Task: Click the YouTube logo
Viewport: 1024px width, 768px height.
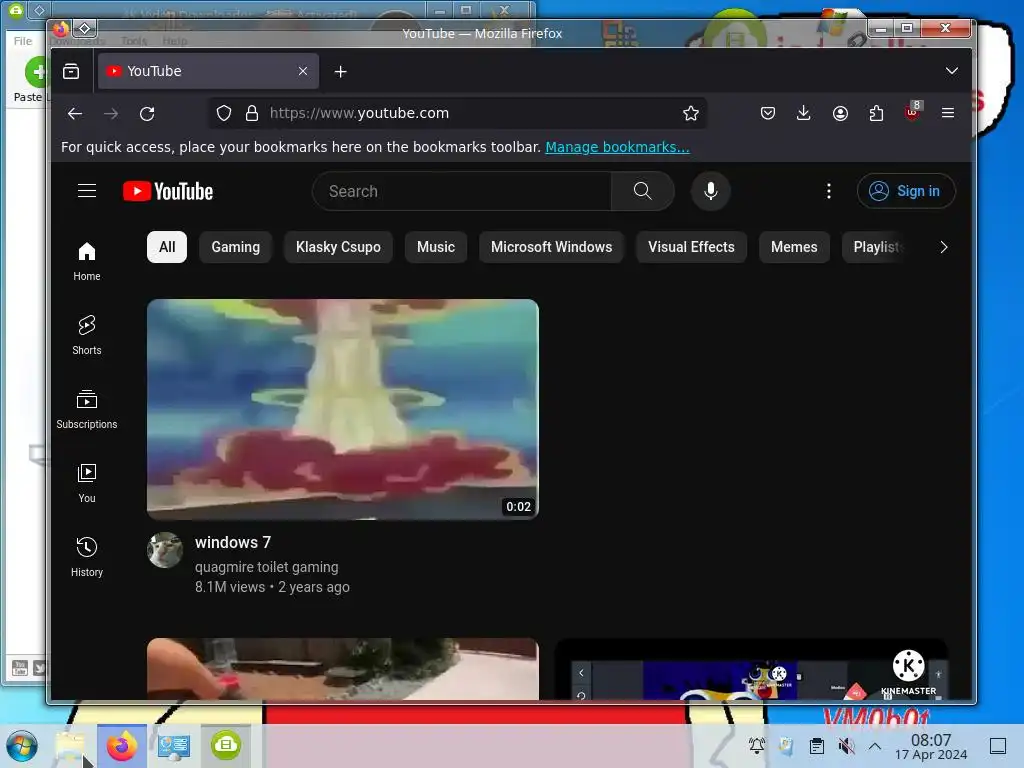Action: point(168,191)
